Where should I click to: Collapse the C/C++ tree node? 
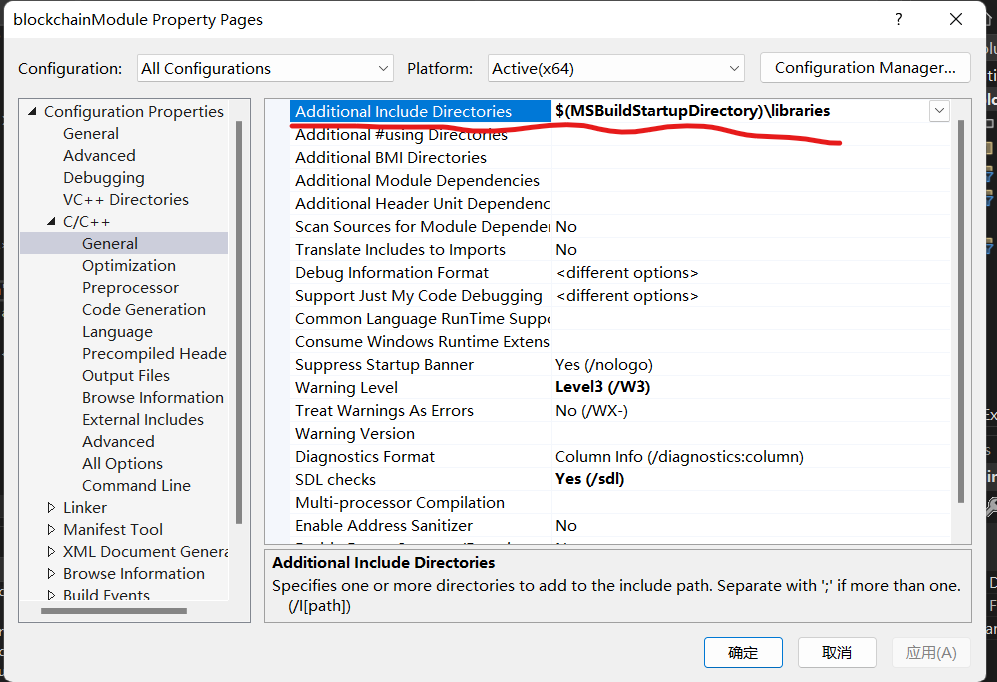[x=51, y=222]
